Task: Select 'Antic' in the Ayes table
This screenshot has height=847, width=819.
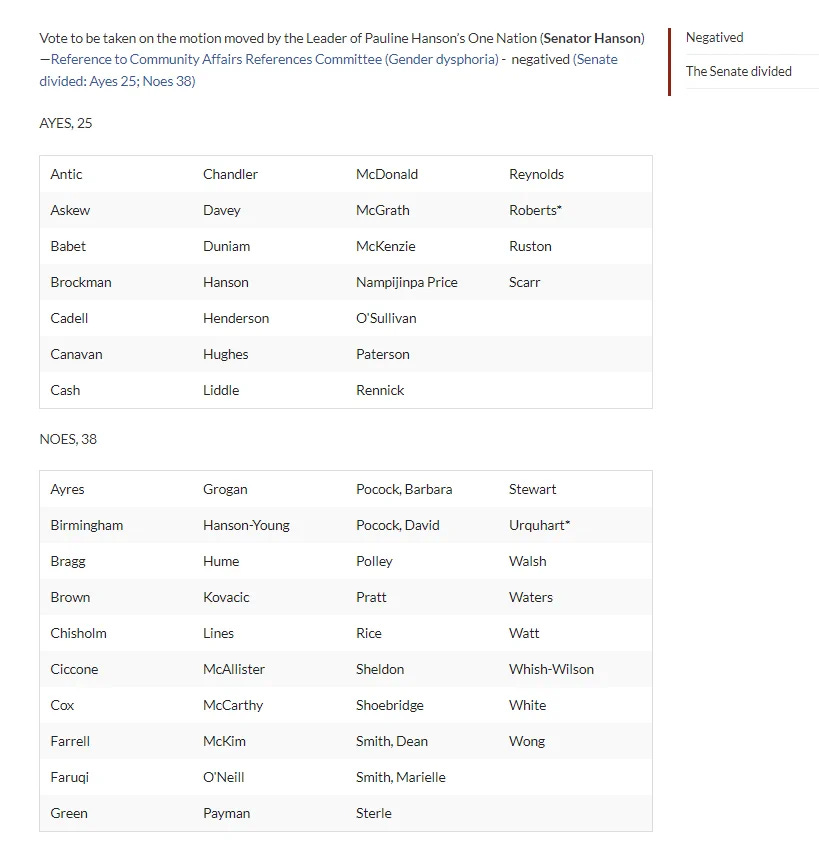Action: click(x=66, y=174)
